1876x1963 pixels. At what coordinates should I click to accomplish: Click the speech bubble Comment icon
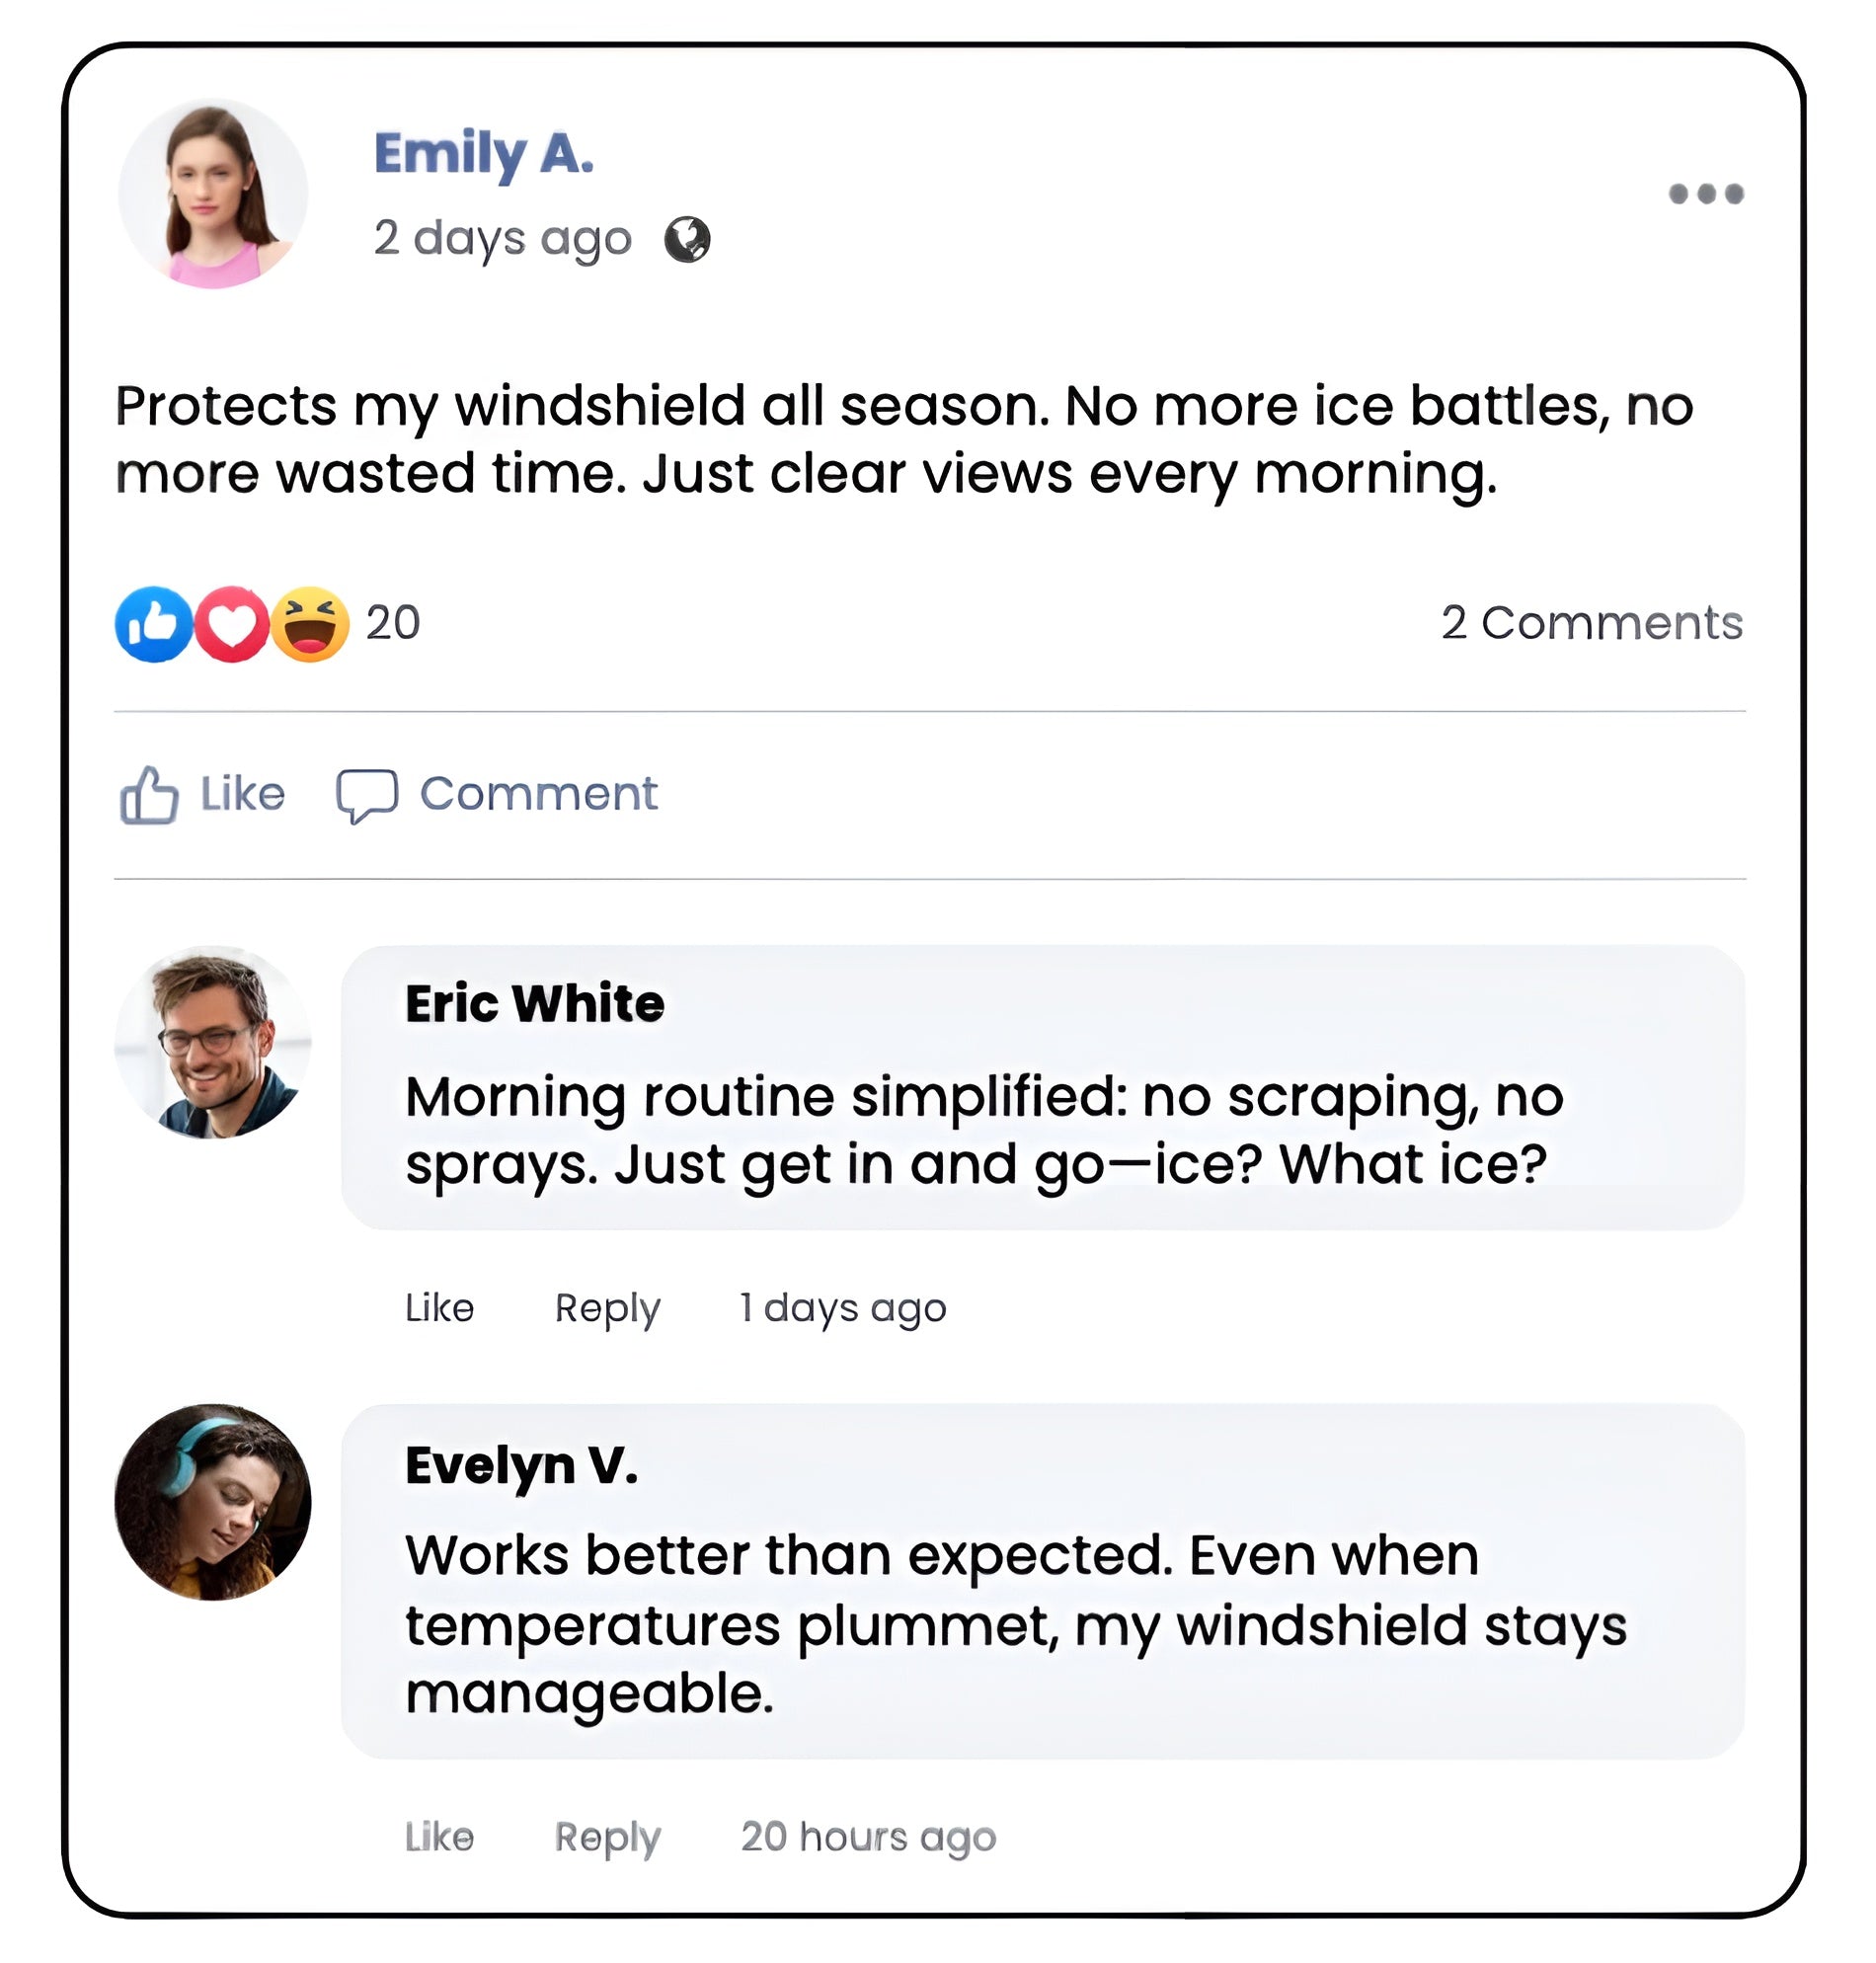coord(367,795)
